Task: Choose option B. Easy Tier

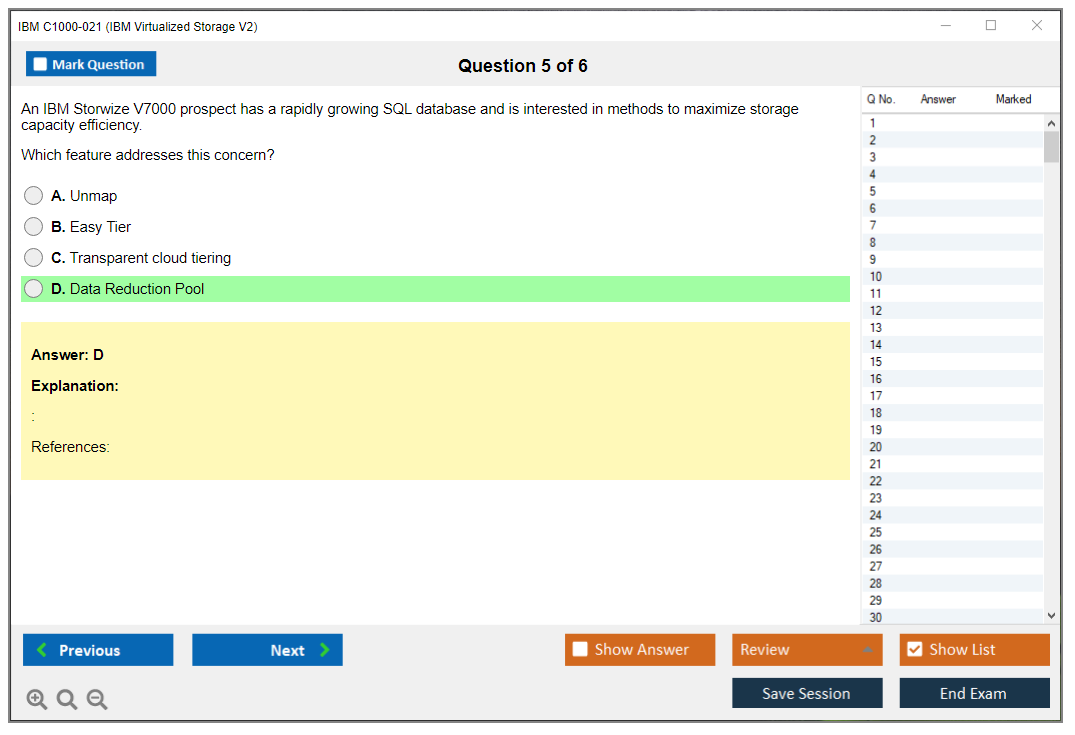Action: 34,227
